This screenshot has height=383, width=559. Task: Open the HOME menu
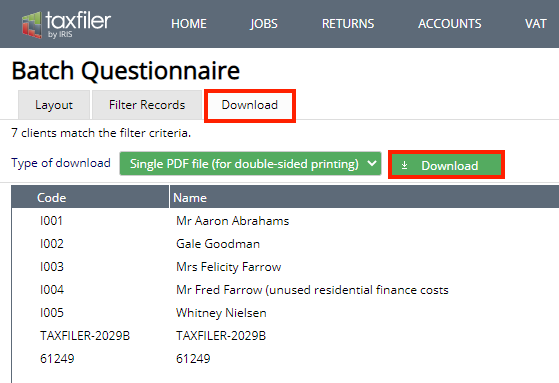point(189,24)
